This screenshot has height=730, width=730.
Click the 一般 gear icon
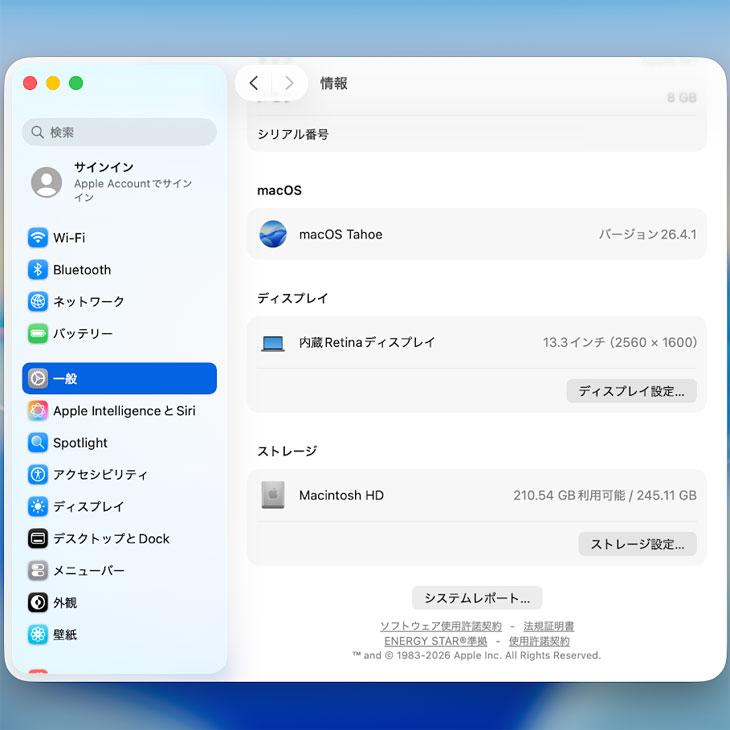tap(38, 379)
